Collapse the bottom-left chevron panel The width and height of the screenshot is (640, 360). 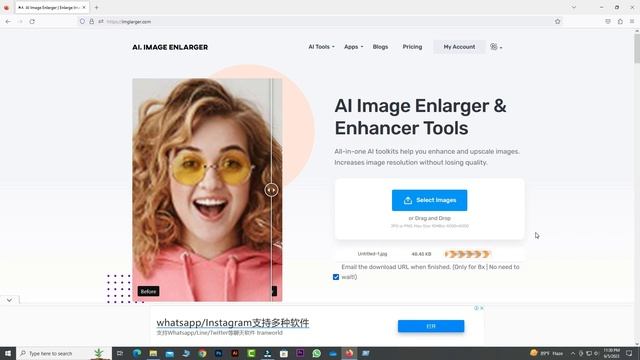coord(9,300)
